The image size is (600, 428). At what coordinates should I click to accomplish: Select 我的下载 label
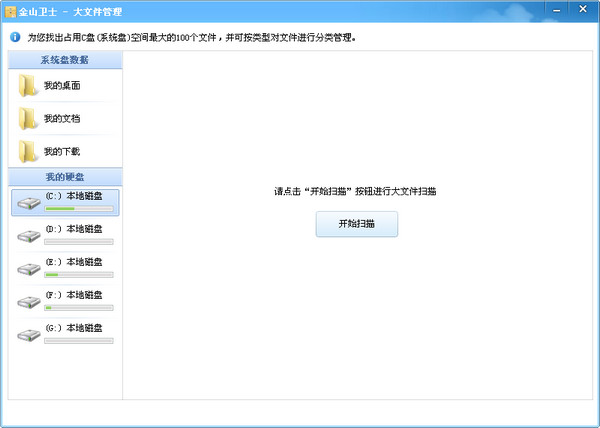click(62, 151)
